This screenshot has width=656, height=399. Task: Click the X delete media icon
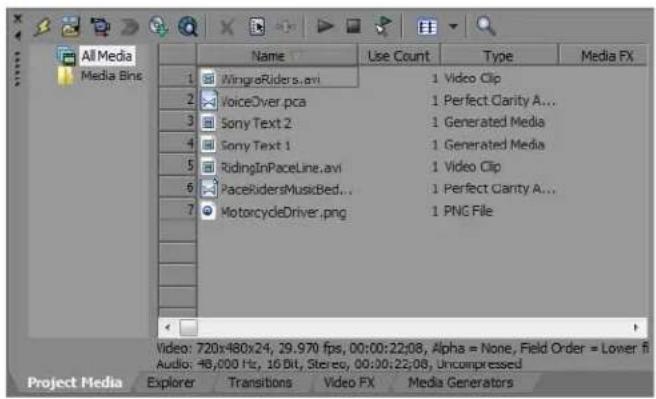[x=227, y=28]
